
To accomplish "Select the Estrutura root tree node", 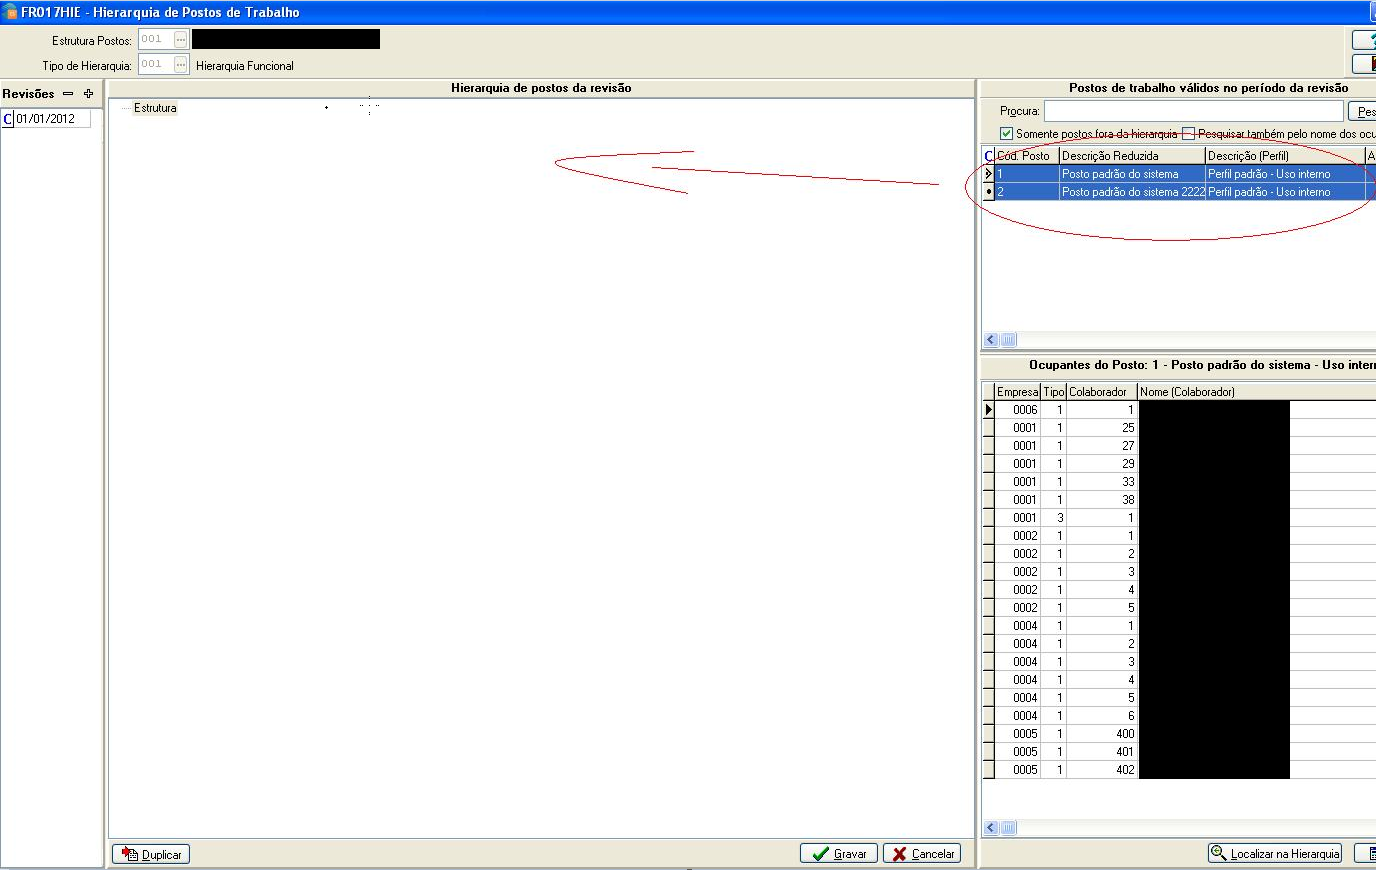I will point(155,108).
